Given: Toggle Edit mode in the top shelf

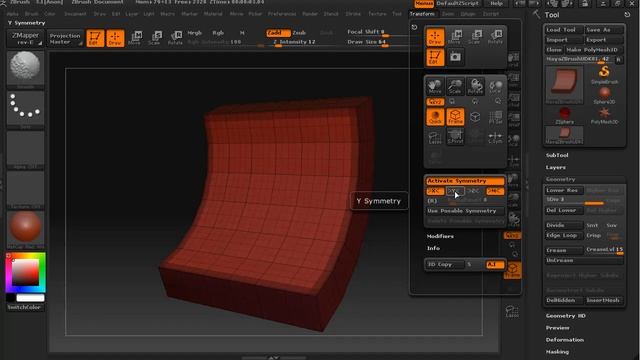Looking at the screenshot, I should tap(95, 38).
